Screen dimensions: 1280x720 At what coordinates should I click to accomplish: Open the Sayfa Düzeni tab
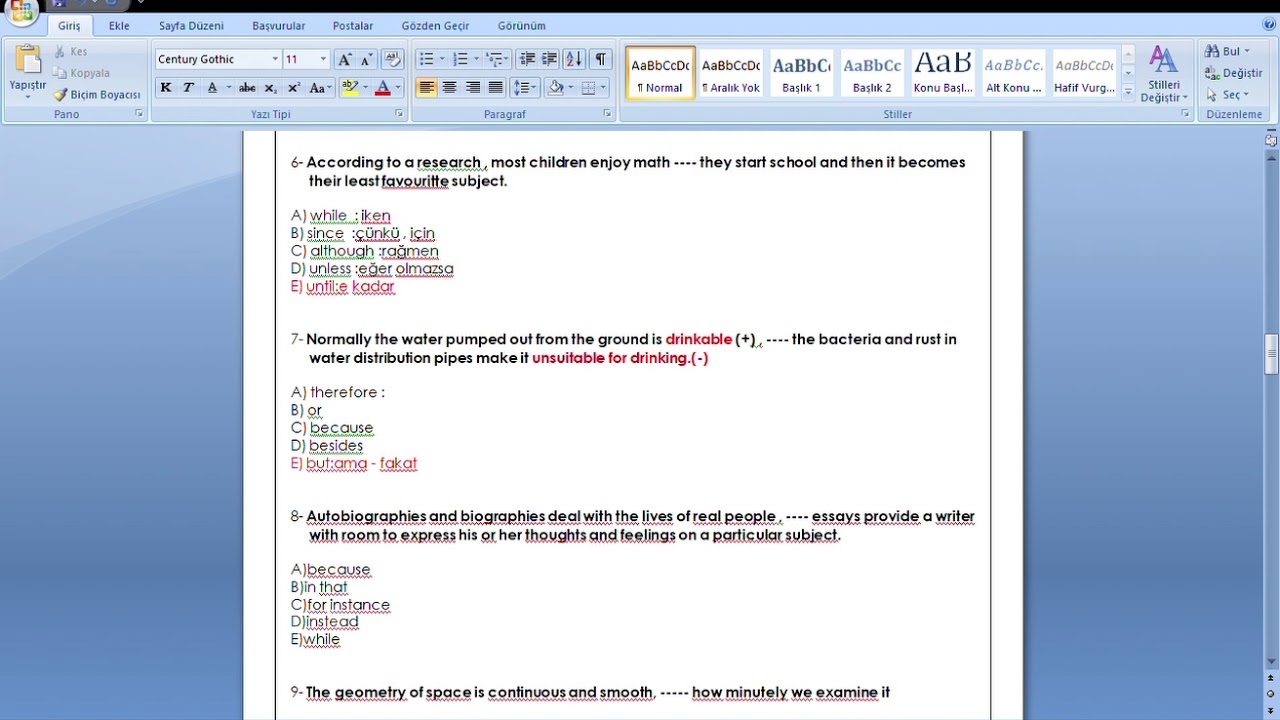click(x=191, y=26)
